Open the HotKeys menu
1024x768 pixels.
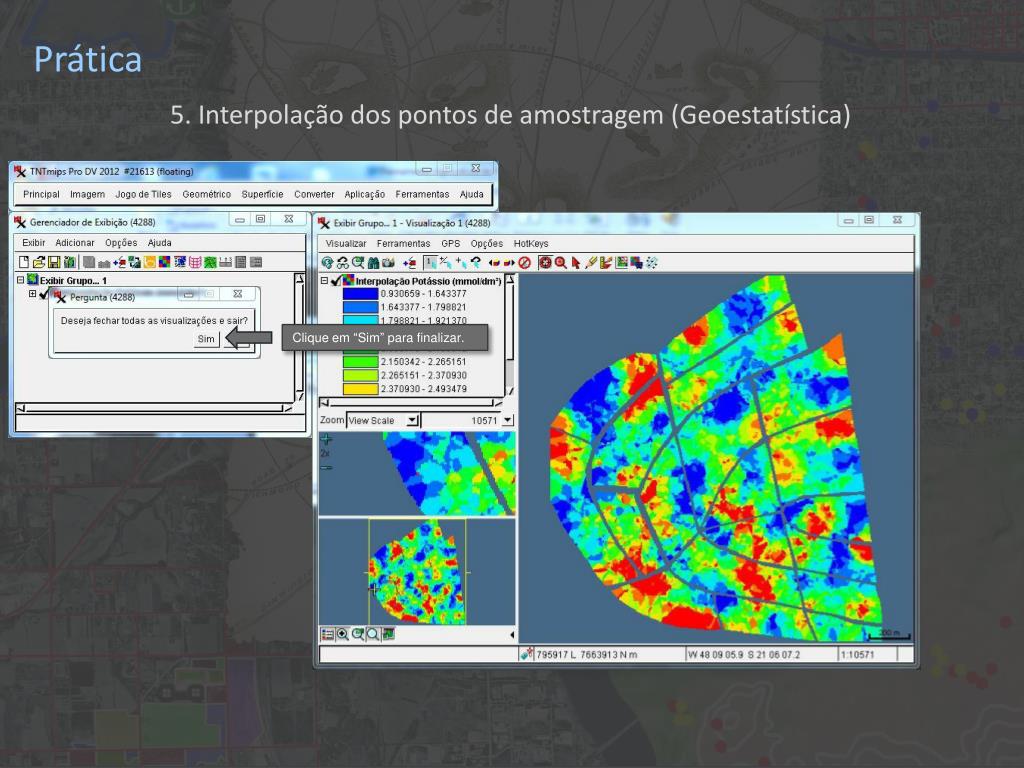pos(531,244)
